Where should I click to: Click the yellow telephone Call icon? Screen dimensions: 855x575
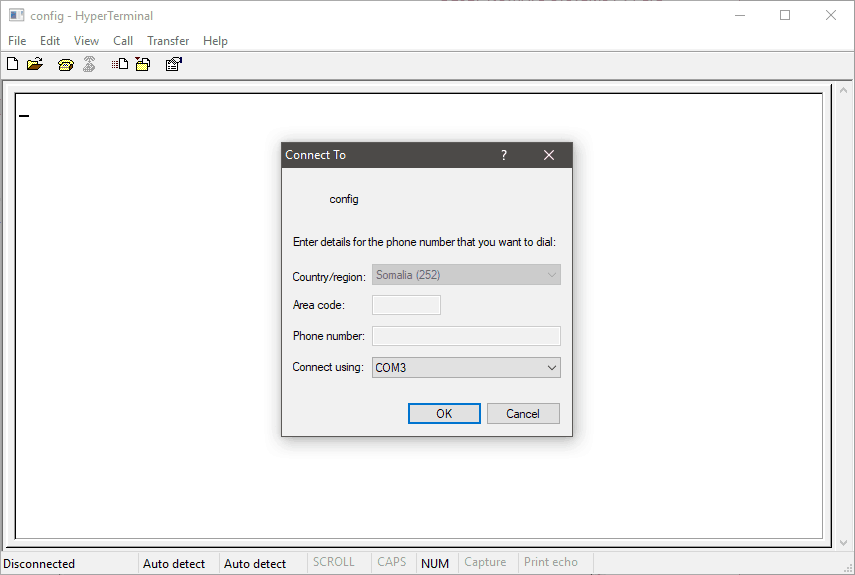(x=66, y=65)
